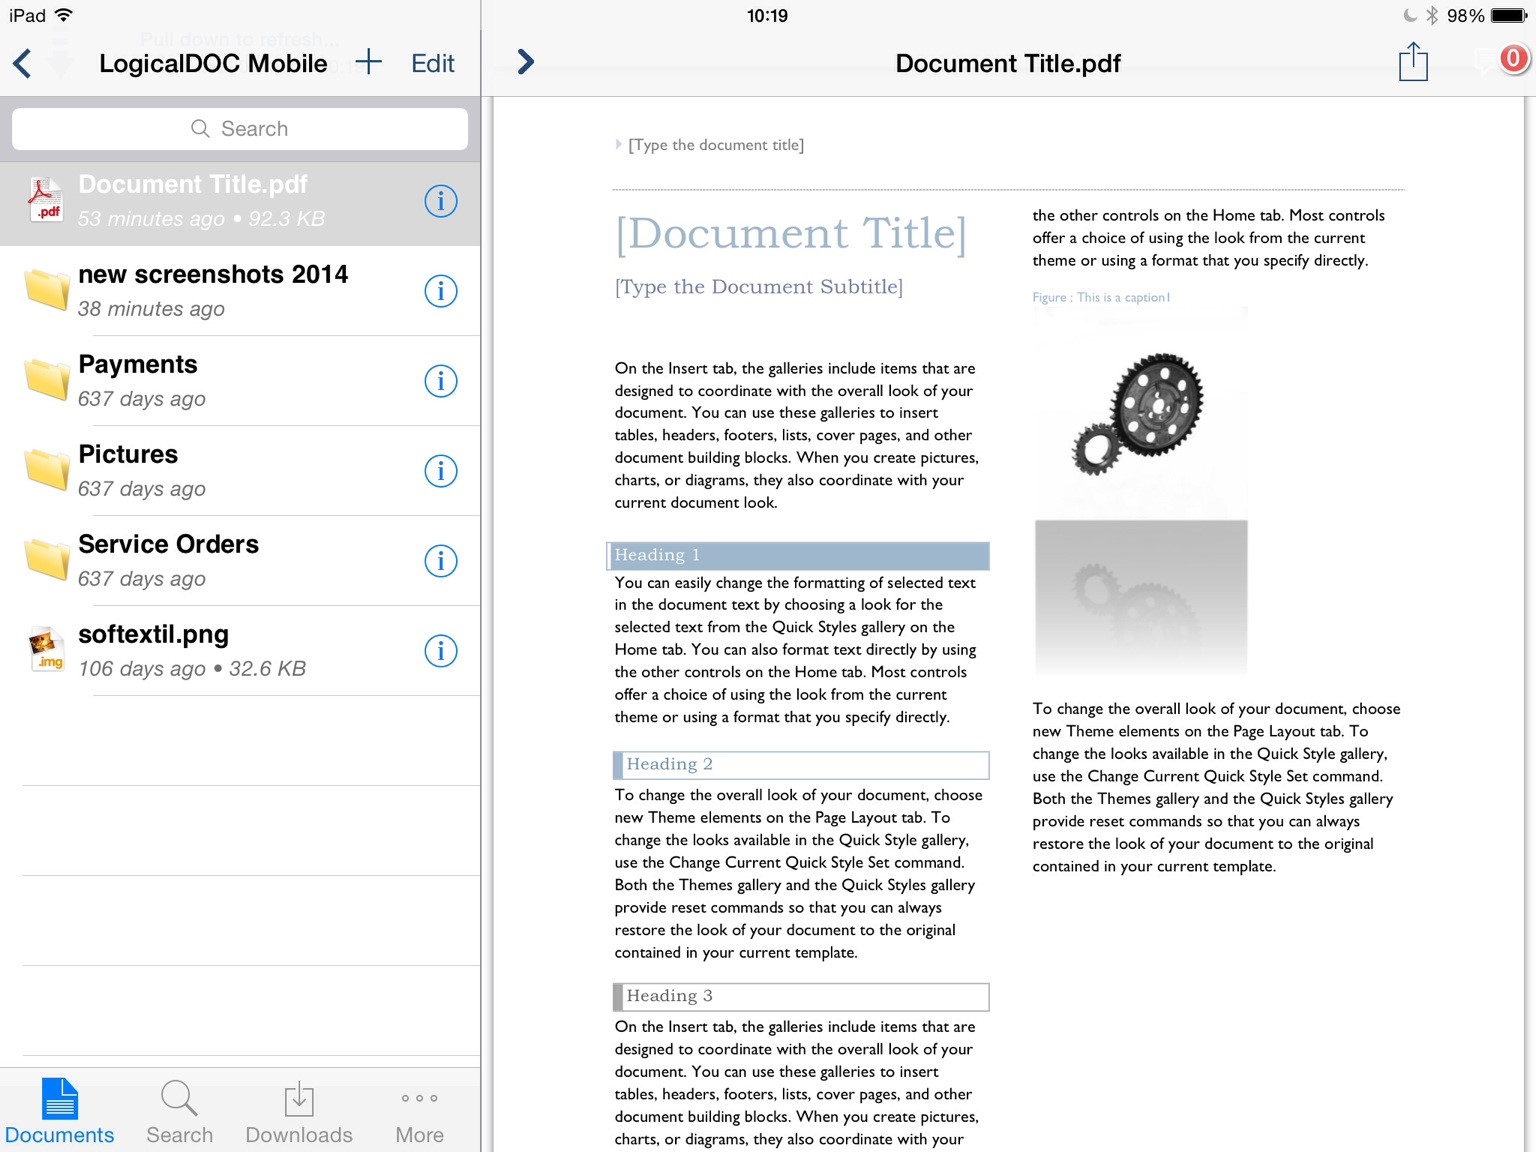
Task: Tap the plus icon to add an item
Action: 368,62
